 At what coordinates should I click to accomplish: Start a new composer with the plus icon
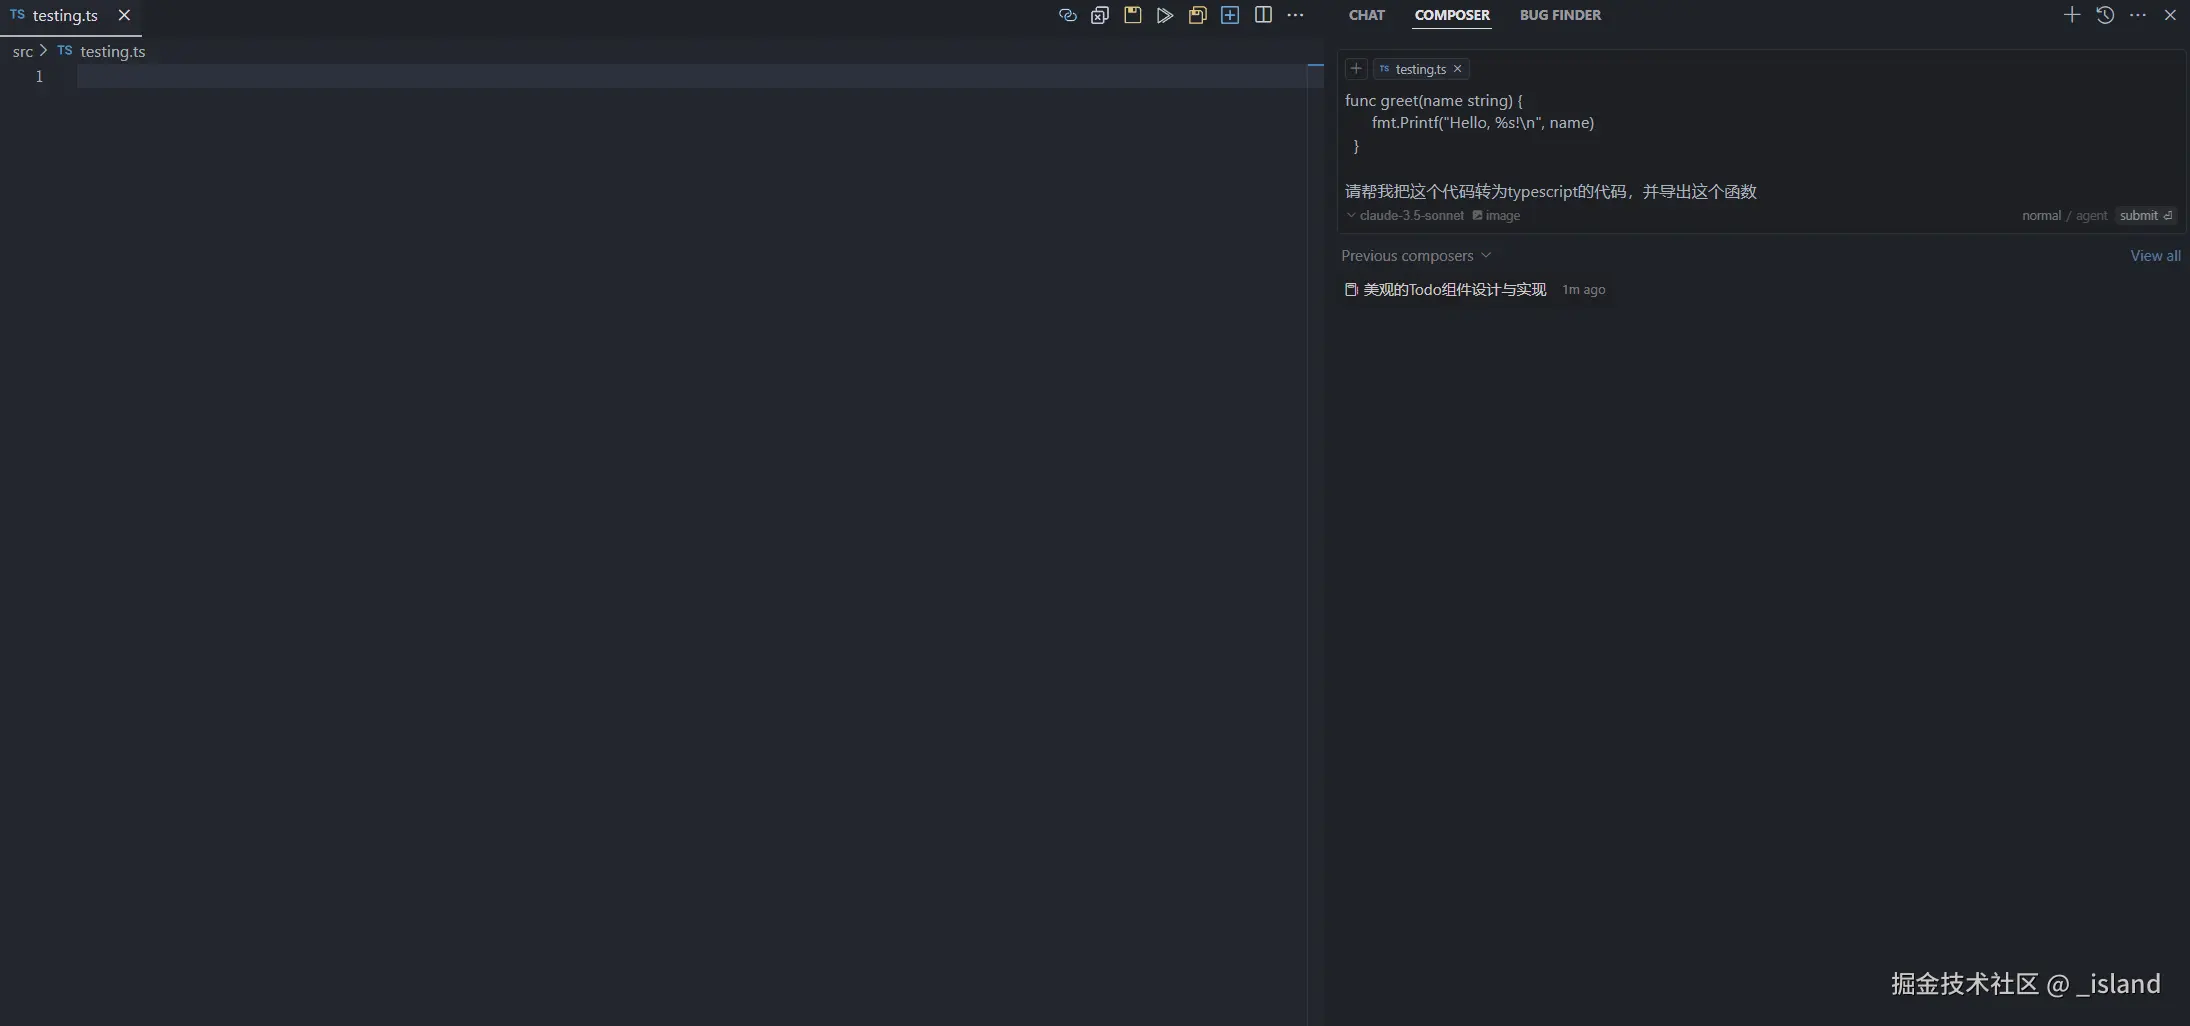coord(2072,15)
